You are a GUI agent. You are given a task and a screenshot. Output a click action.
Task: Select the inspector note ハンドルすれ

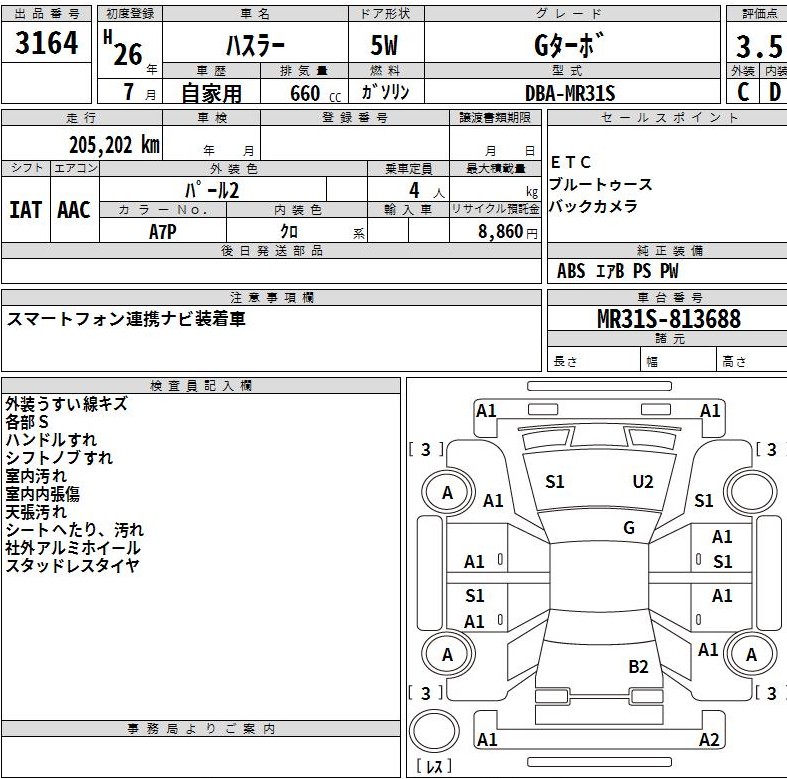pos(51,440)
